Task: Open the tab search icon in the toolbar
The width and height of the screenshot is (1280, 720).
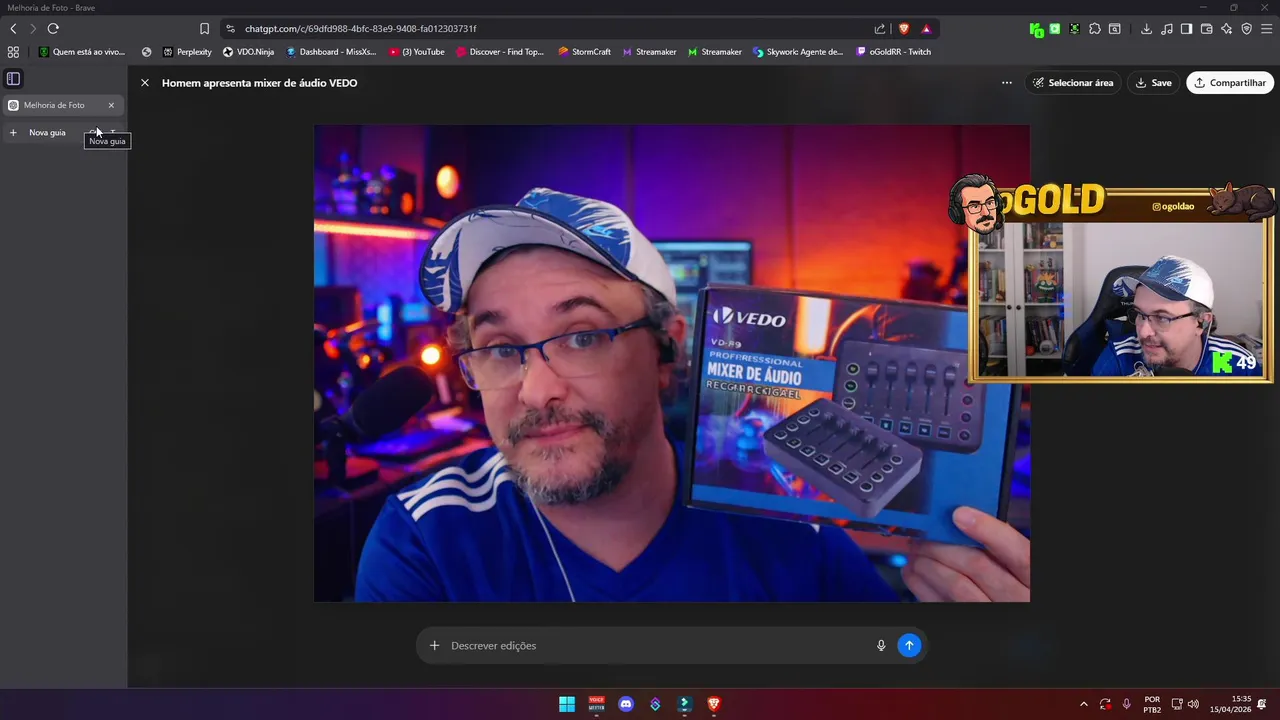Action: tap(1114, 29)
